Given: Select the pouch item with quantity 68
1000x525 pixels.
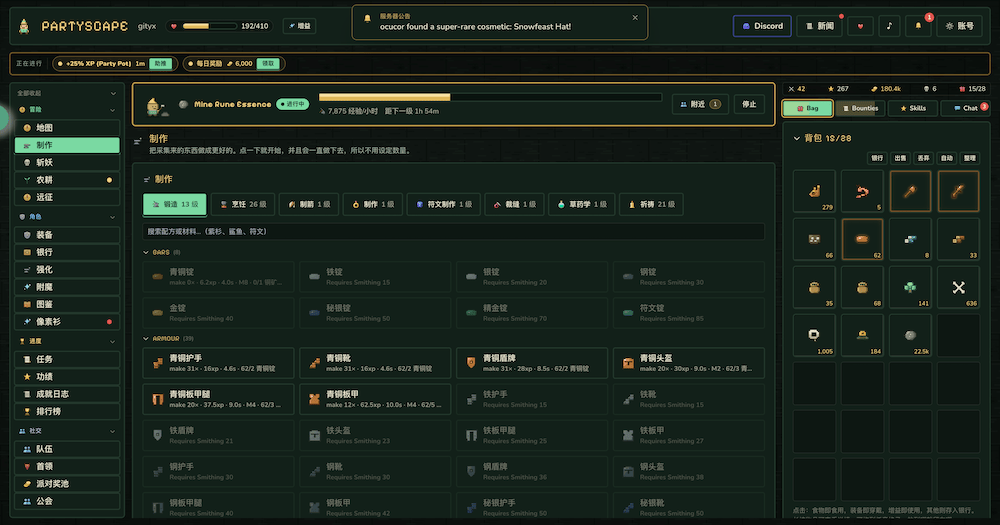Looking at the screenshot, I should coord(862,287).
